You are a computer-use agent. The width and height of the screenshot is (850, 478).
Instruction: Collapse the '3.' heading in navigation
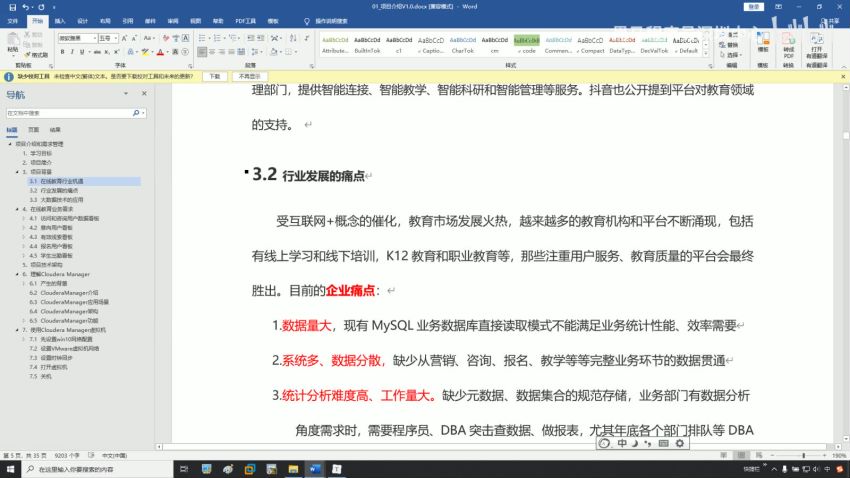click(17, 172)
